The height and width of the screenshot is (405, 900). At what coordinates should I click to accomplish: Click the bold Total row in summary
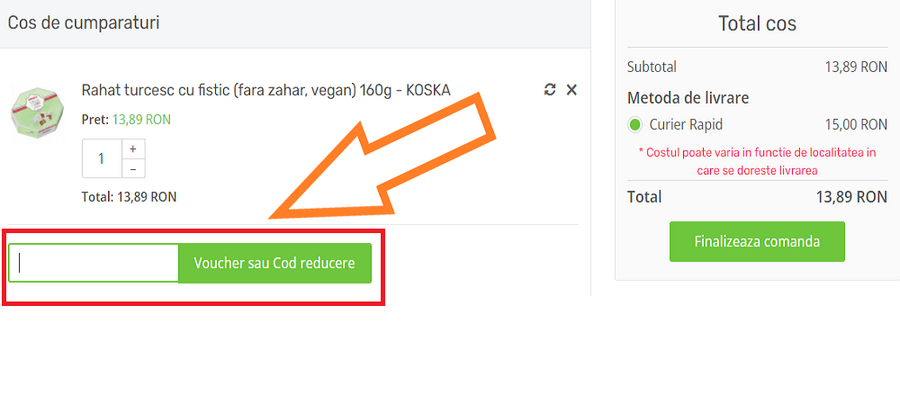pos(757,197)
